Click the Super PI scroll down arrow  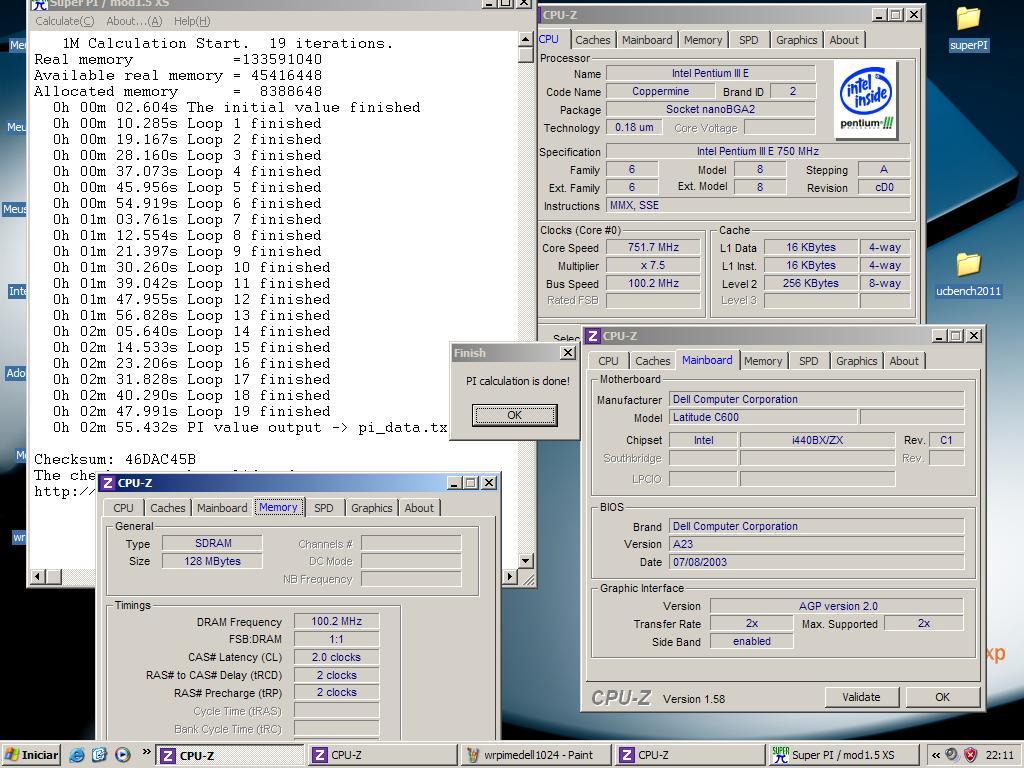coord(526,560)
